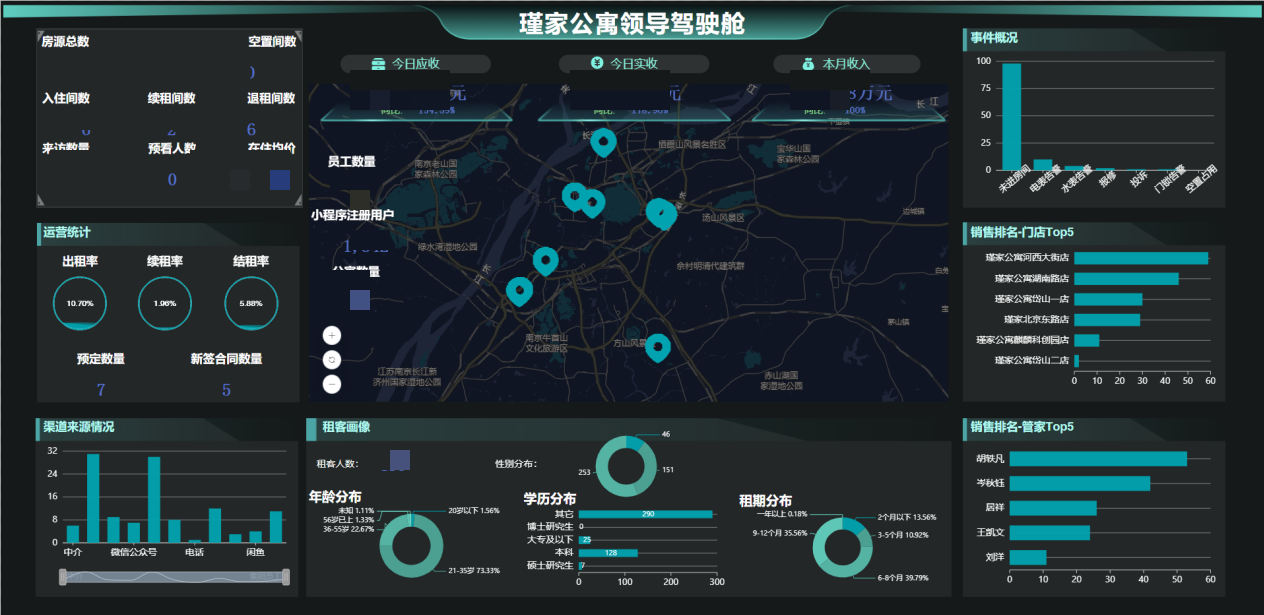Image resolution: width=1264 pixels, height=615 pixels.
Task: Click the map zoom in plus button
Action: [x=332, y=335]
